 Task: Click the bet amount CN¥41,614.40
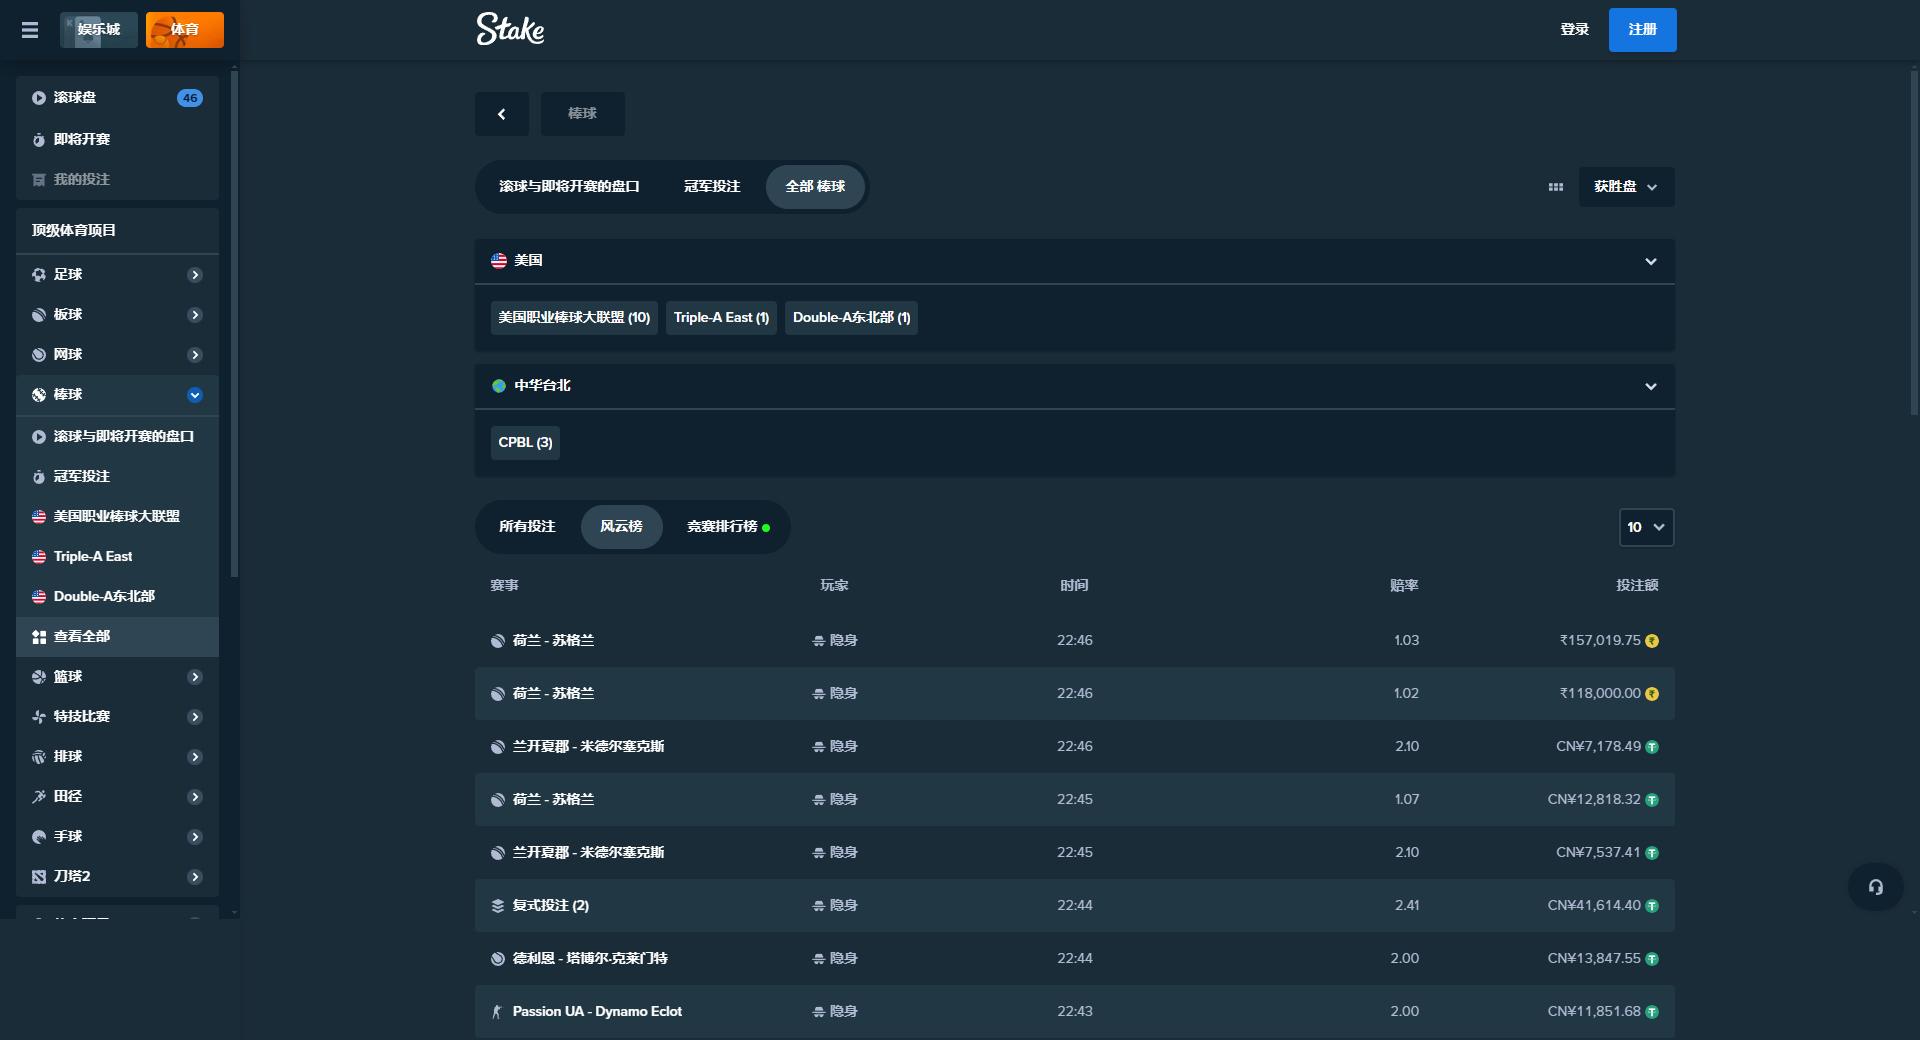coord(1594,906)
